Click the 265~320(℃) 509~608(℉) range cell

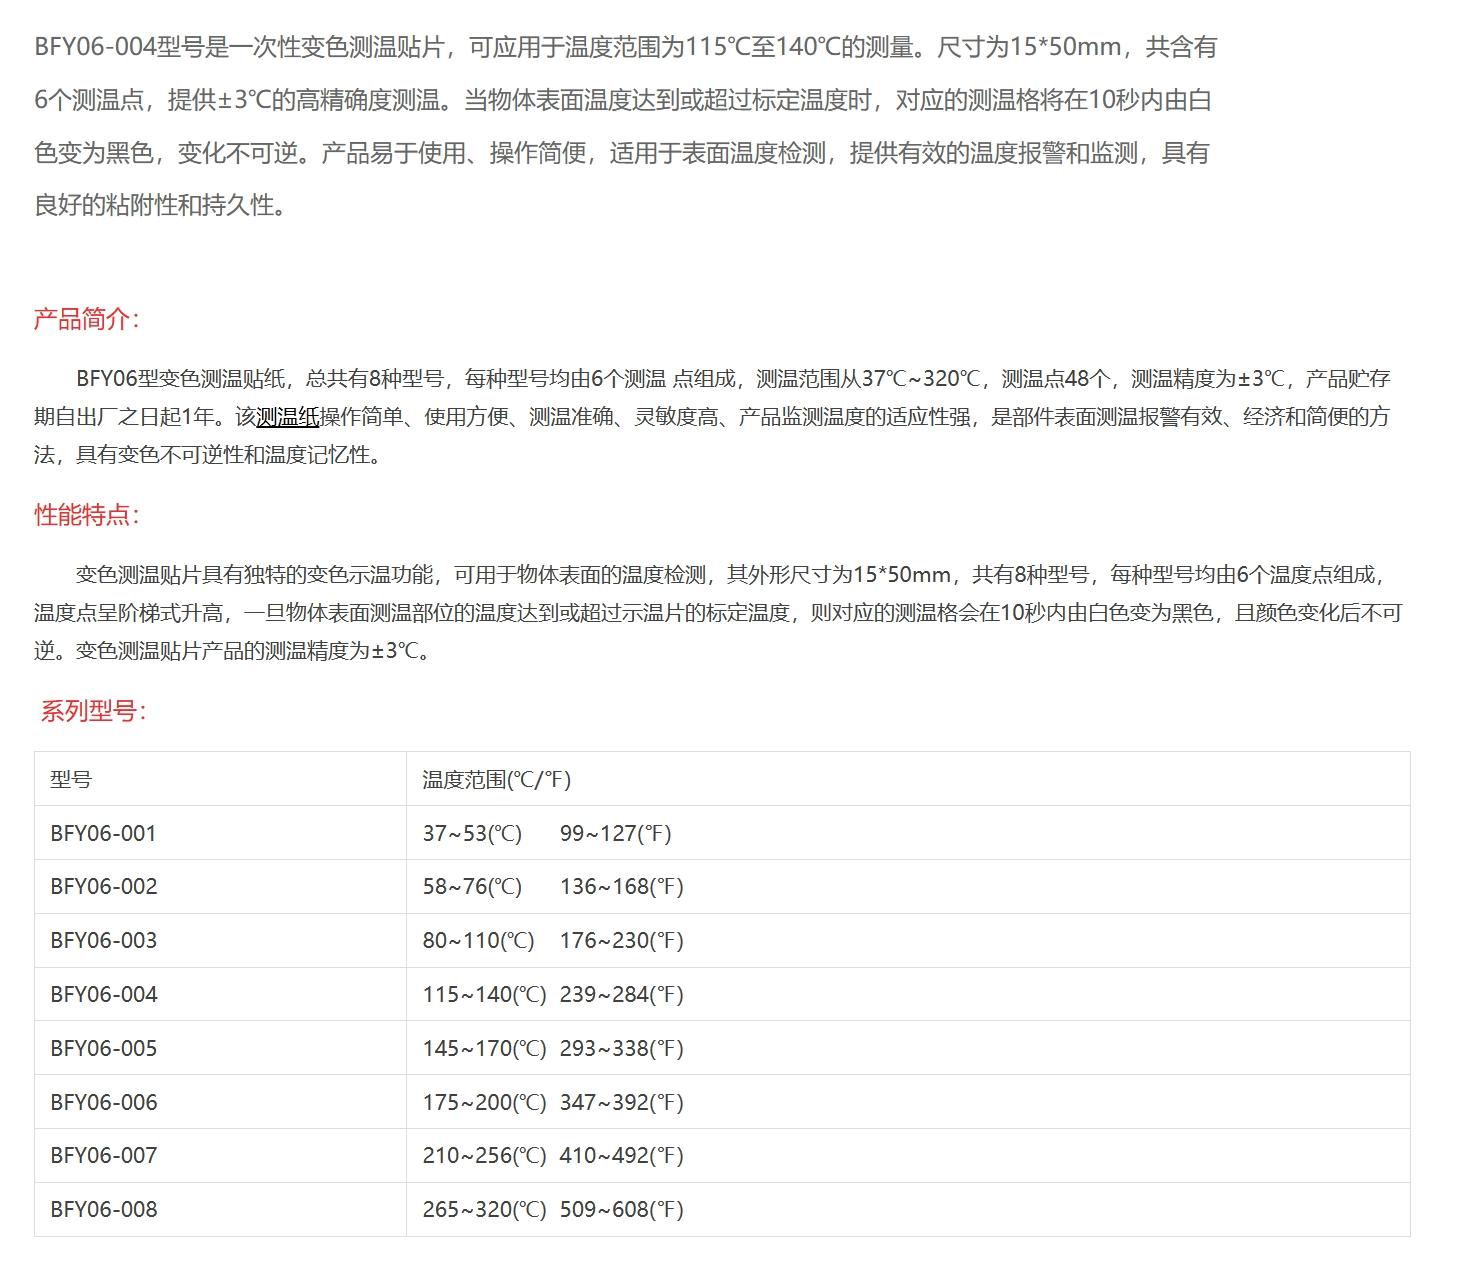coord(908,1210)
